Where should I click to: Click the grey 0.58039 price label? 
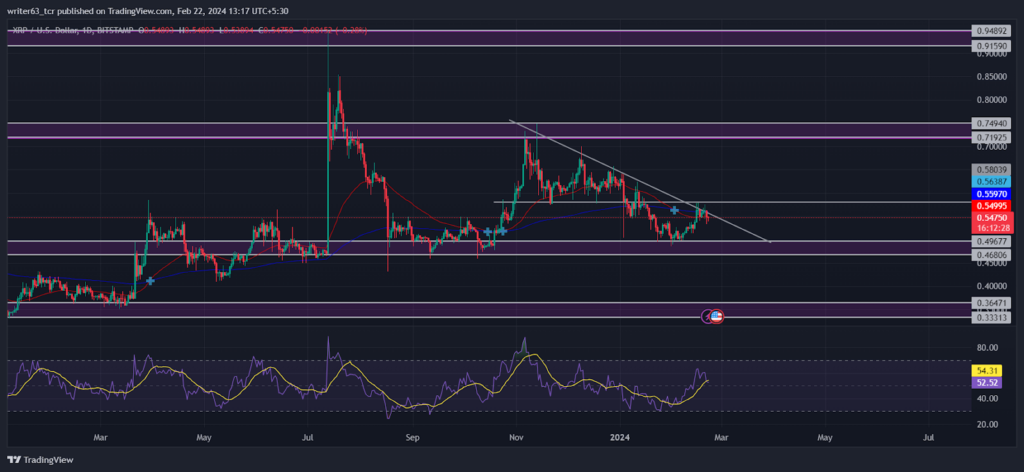991,168
